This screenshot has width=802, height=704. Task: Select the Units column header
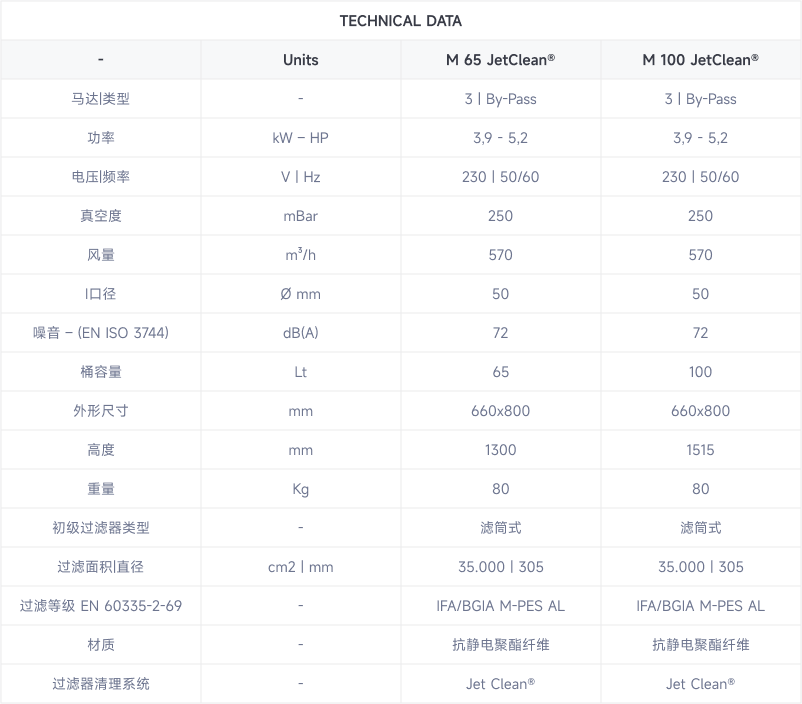click(300, 60)
